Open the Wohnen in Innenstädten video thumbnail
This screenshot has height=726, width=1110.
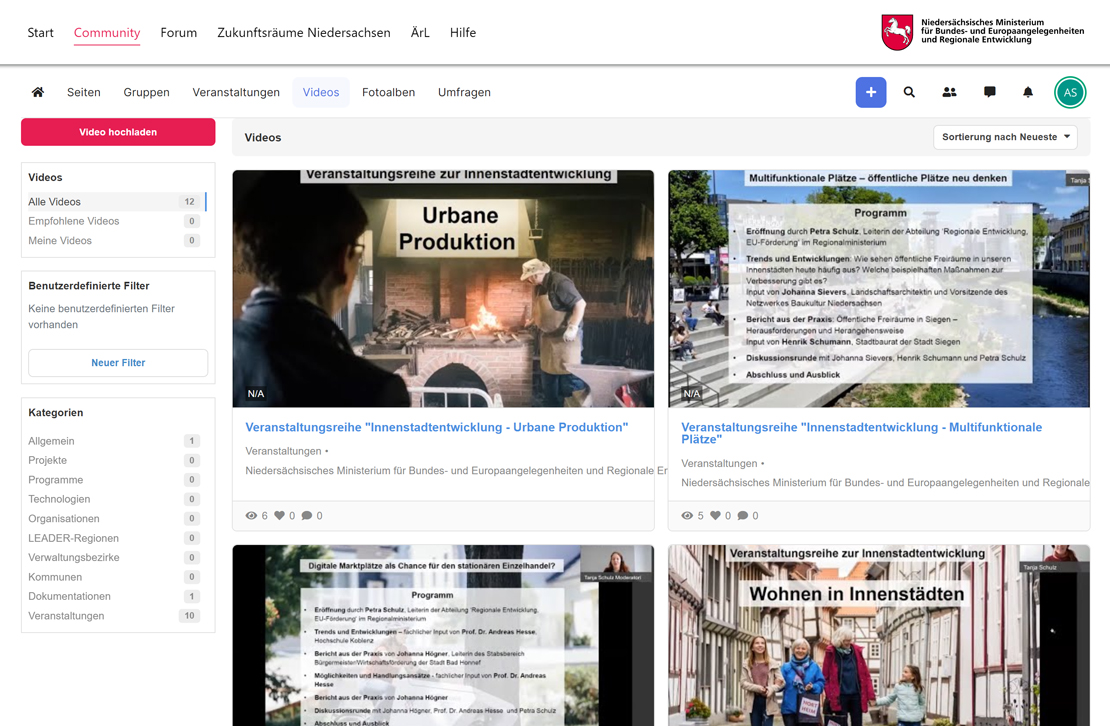pos(878,636)
